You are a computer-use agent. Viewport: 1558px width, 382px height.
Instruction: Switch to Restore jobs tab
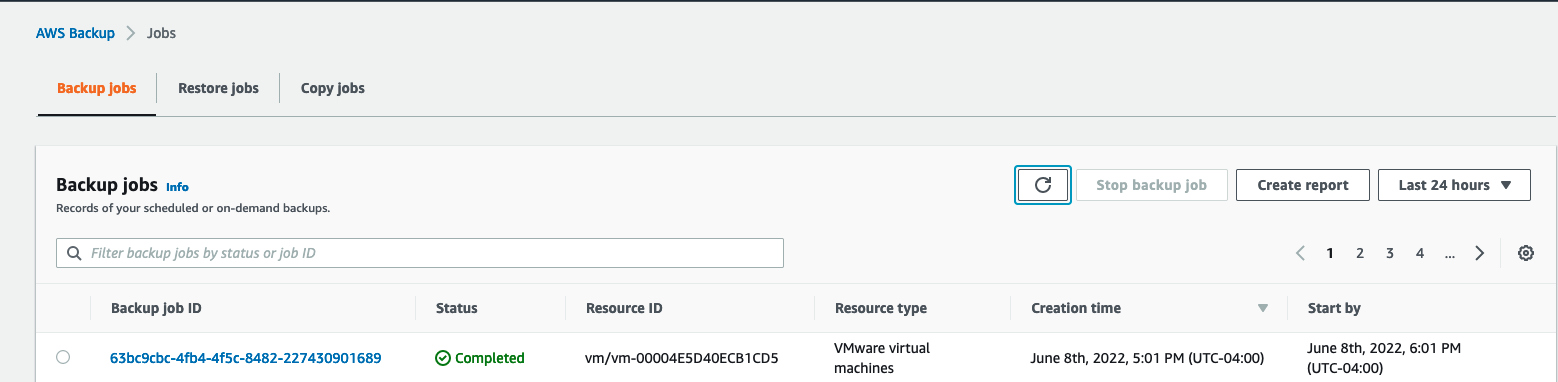218,88
